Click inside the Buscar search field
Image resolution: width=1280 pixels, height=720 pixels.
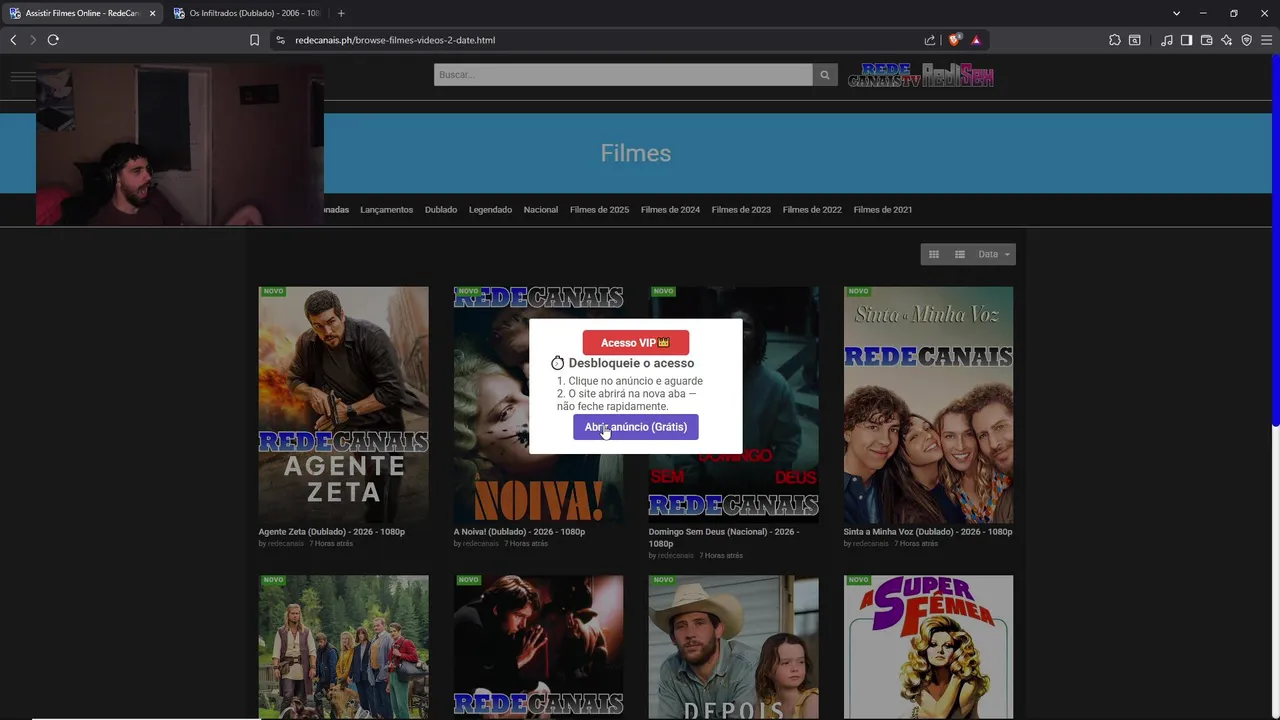click(x=623, y=75)
